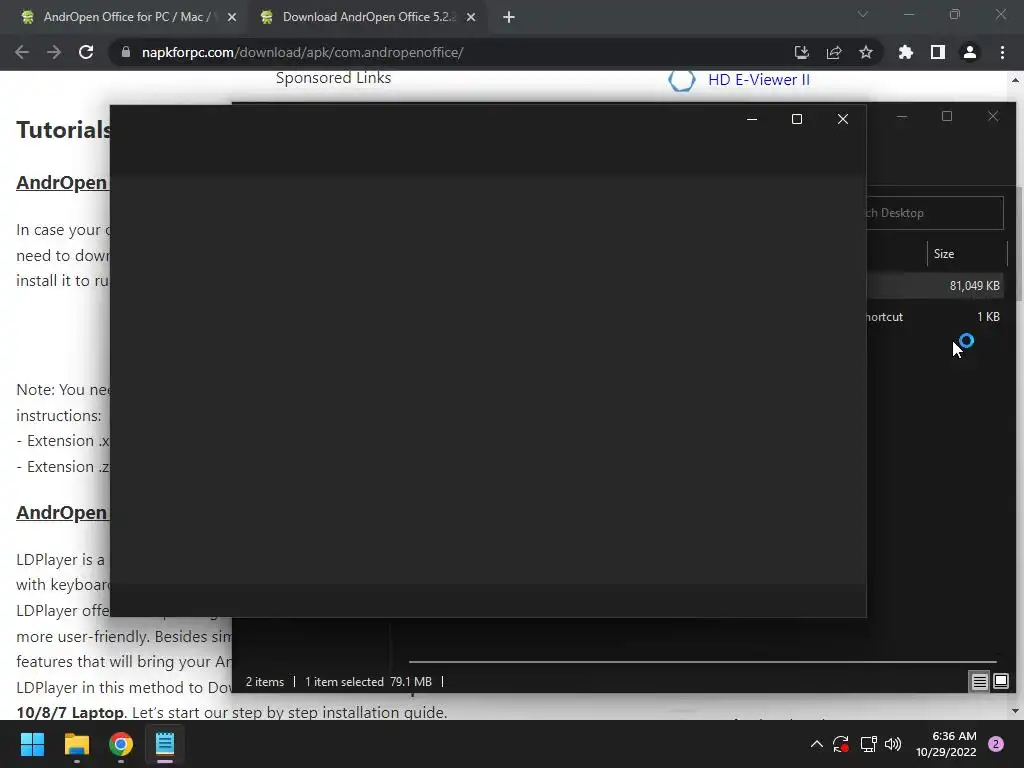Image resolution: width=1024 pixels, height=768 pixels.
Task: Open Chrome three-dot menu
Action: 1002,52
